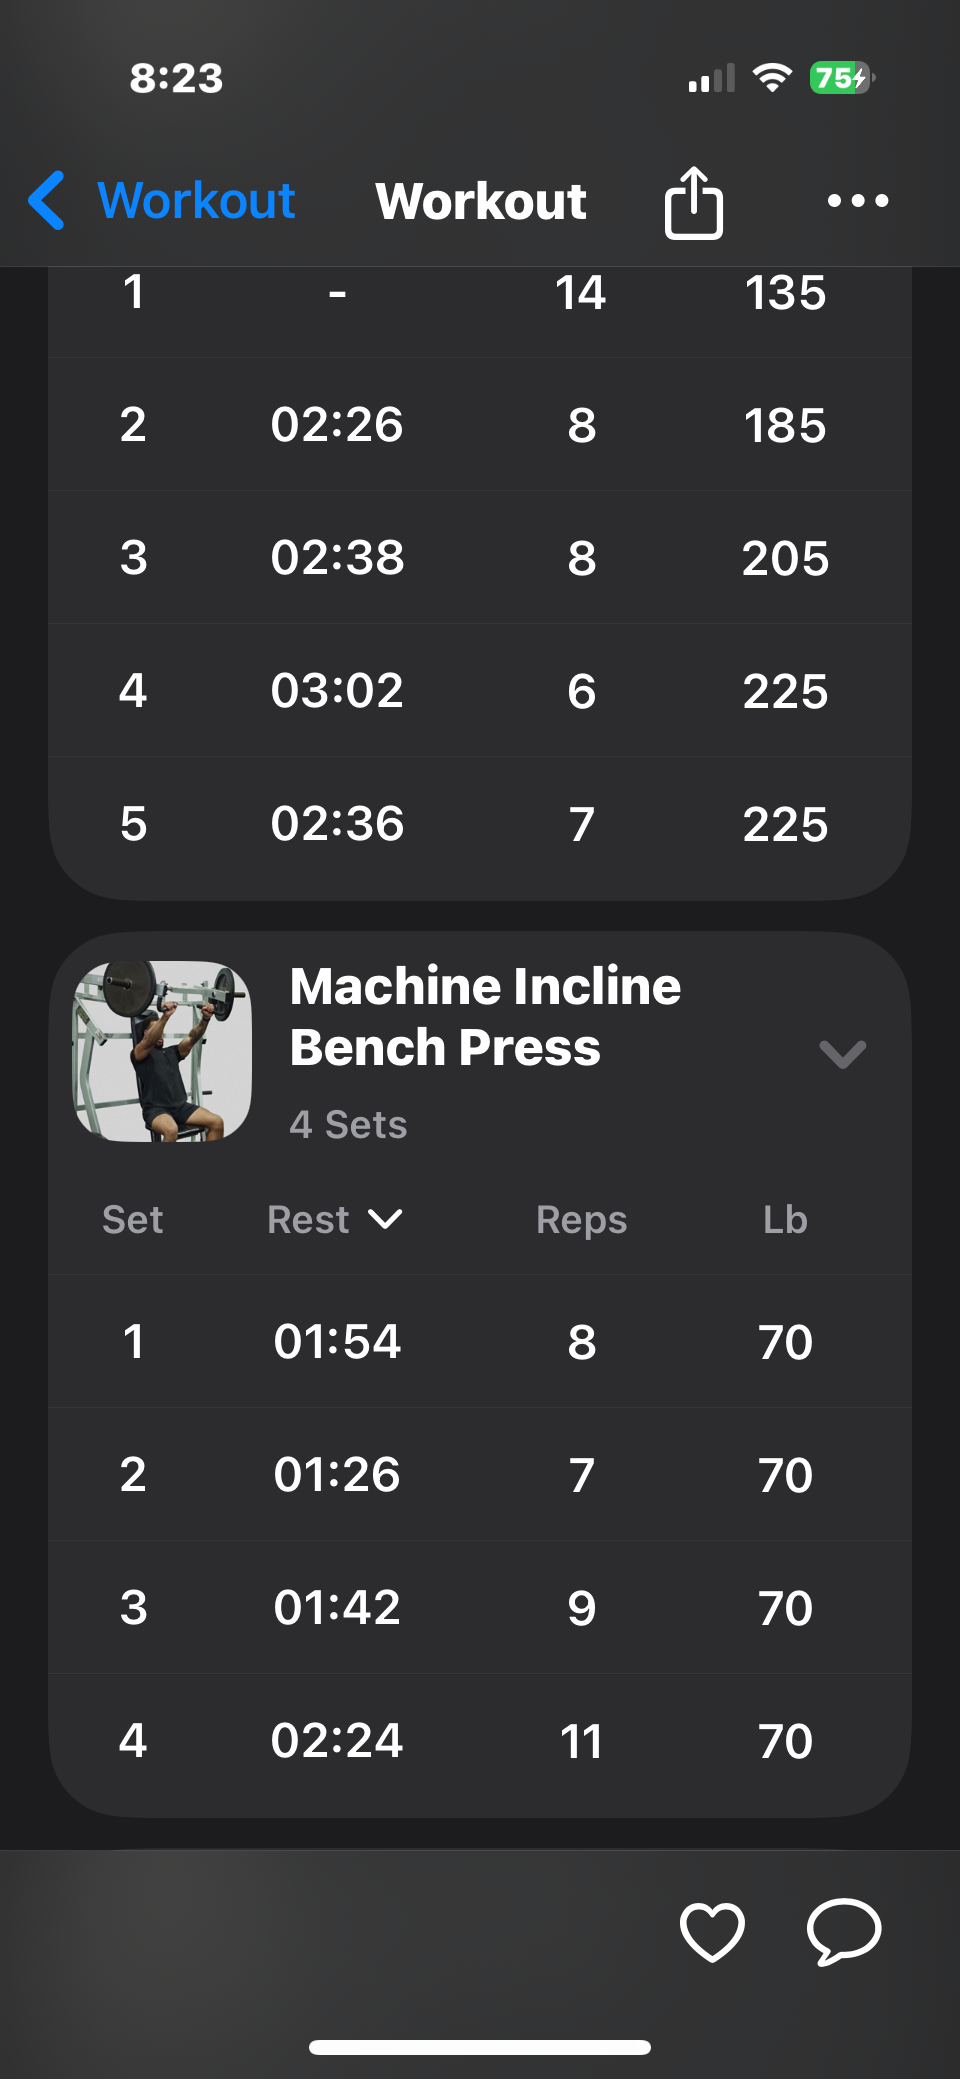Select incline set 1 rest time 01:54
This screenshot has height=2079, width=960.
pyautogui.click(x=337, y=1342)
